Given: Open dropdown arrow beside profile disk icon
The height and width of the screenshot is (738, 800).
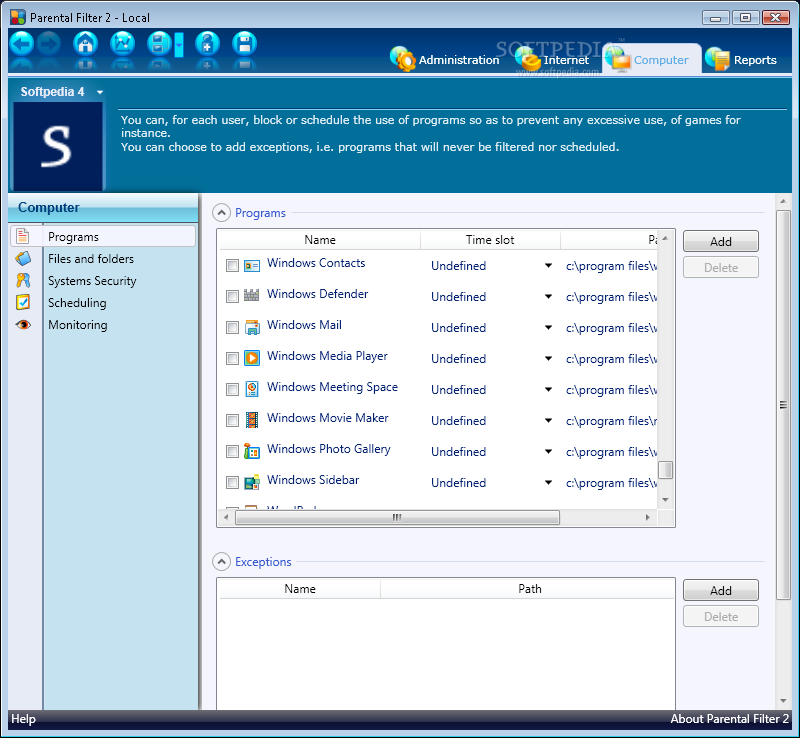Looking at the screenshot, I should pyautogui.click(x=179, y=44).
